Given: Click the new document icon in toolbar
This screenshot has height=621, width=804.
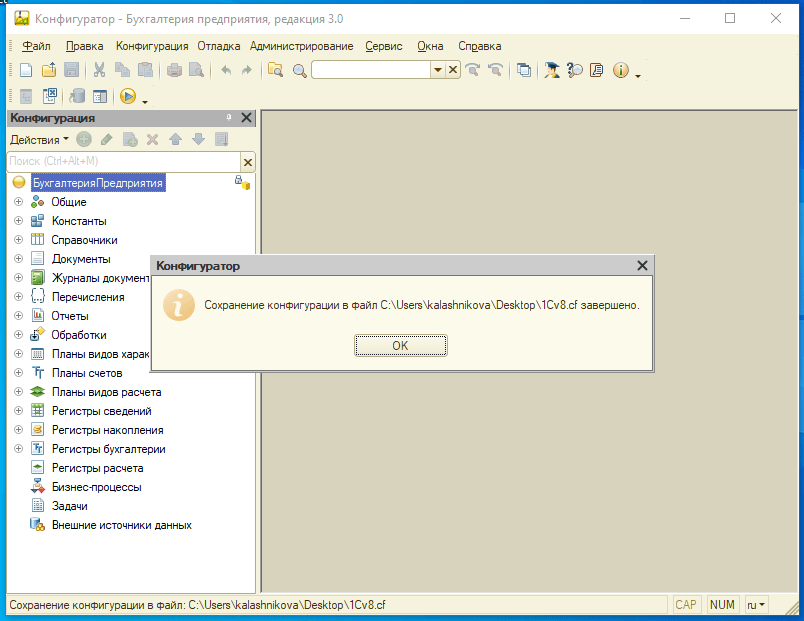Looking at the screenshot, I should click(x=26, y=70).
